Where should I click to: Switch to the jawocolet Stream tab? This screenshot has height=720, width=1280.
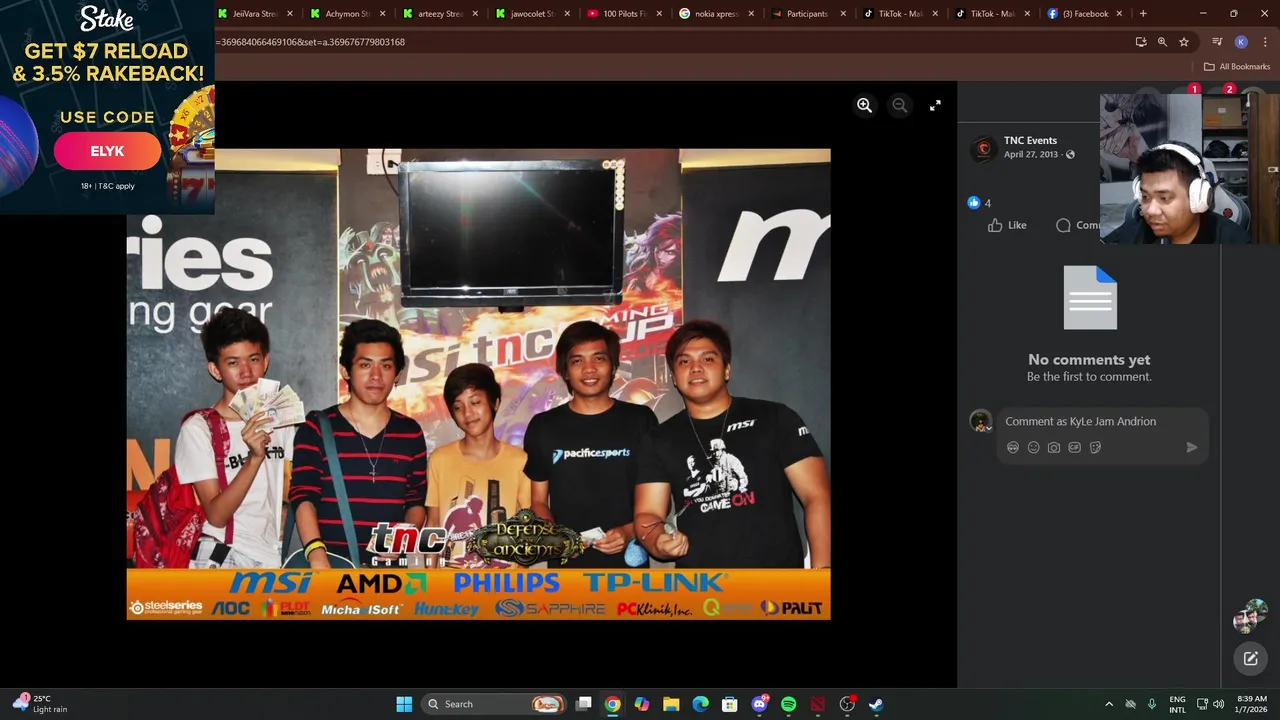532,14
